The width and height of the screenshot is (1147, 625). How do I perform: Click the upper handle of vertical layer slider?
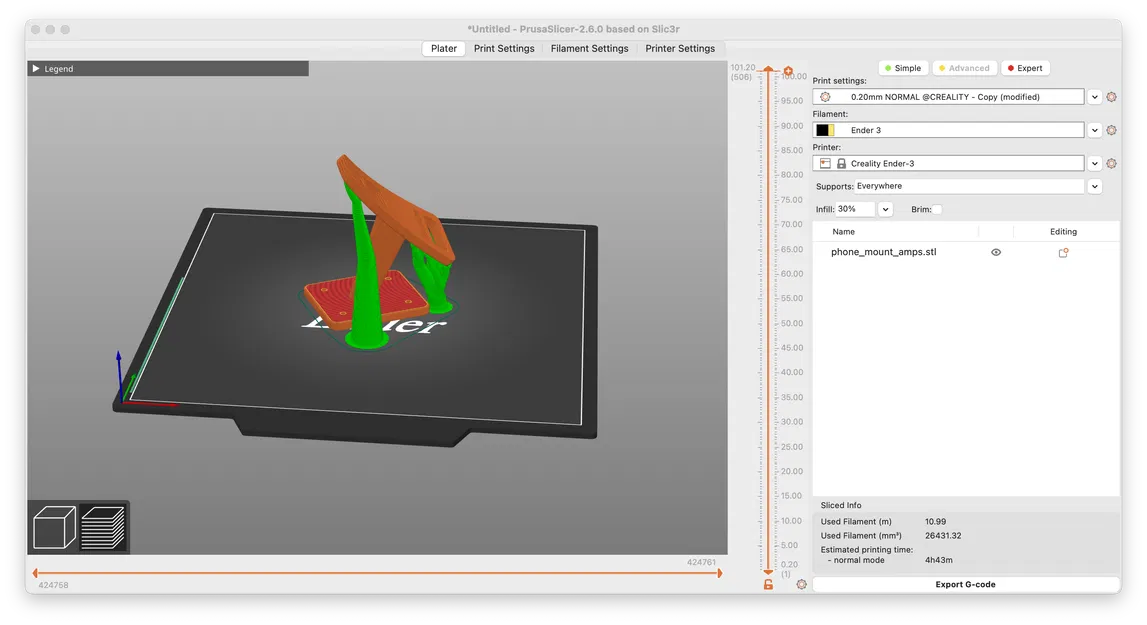768,69
